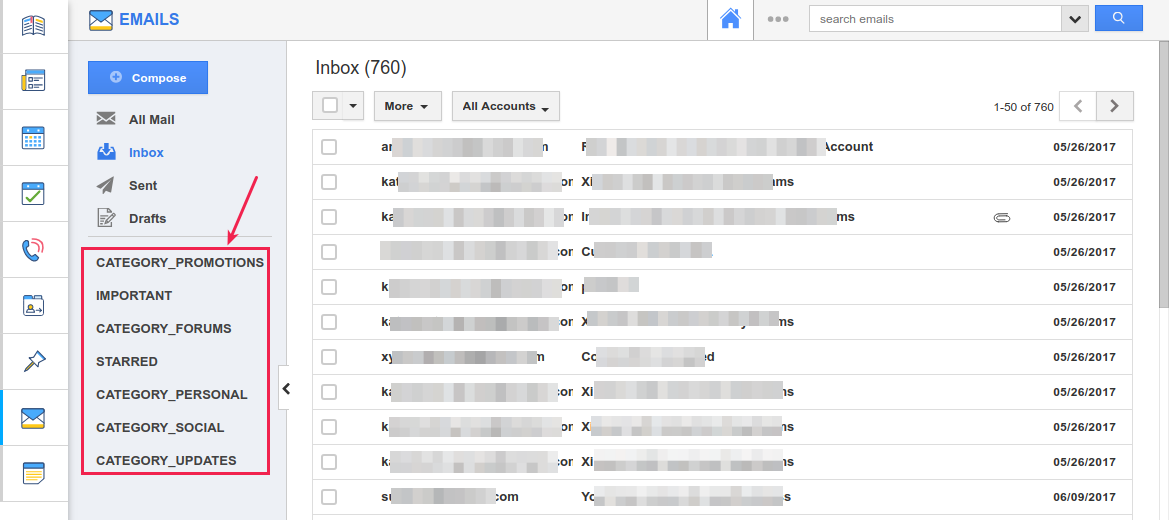Open the More actions dropdown
Screen dimensions: 1169x520
(407, 106)
